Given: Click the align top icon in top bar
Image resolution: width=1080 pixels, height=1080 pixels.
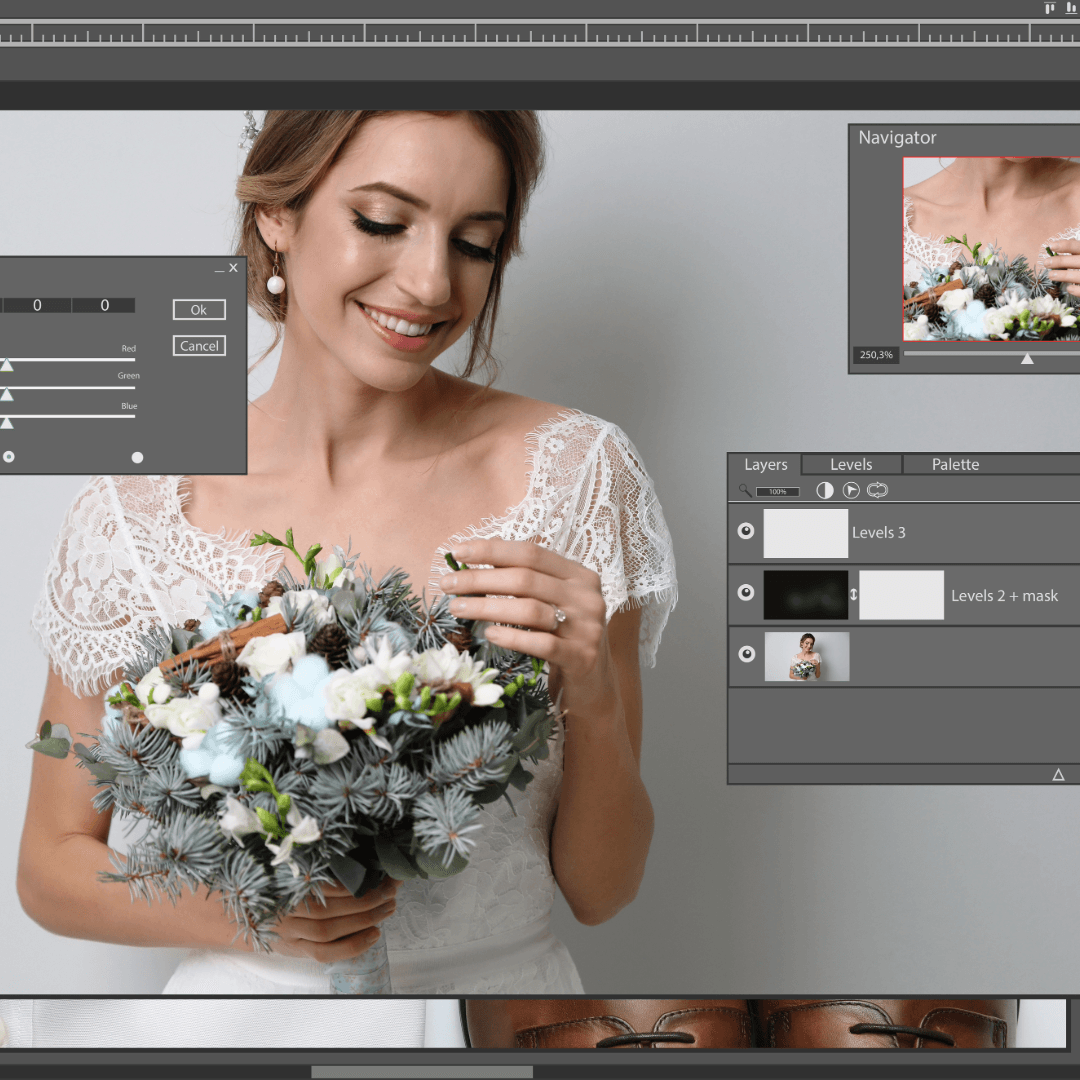Looking at the screenshot, I should pos(1049,8).
